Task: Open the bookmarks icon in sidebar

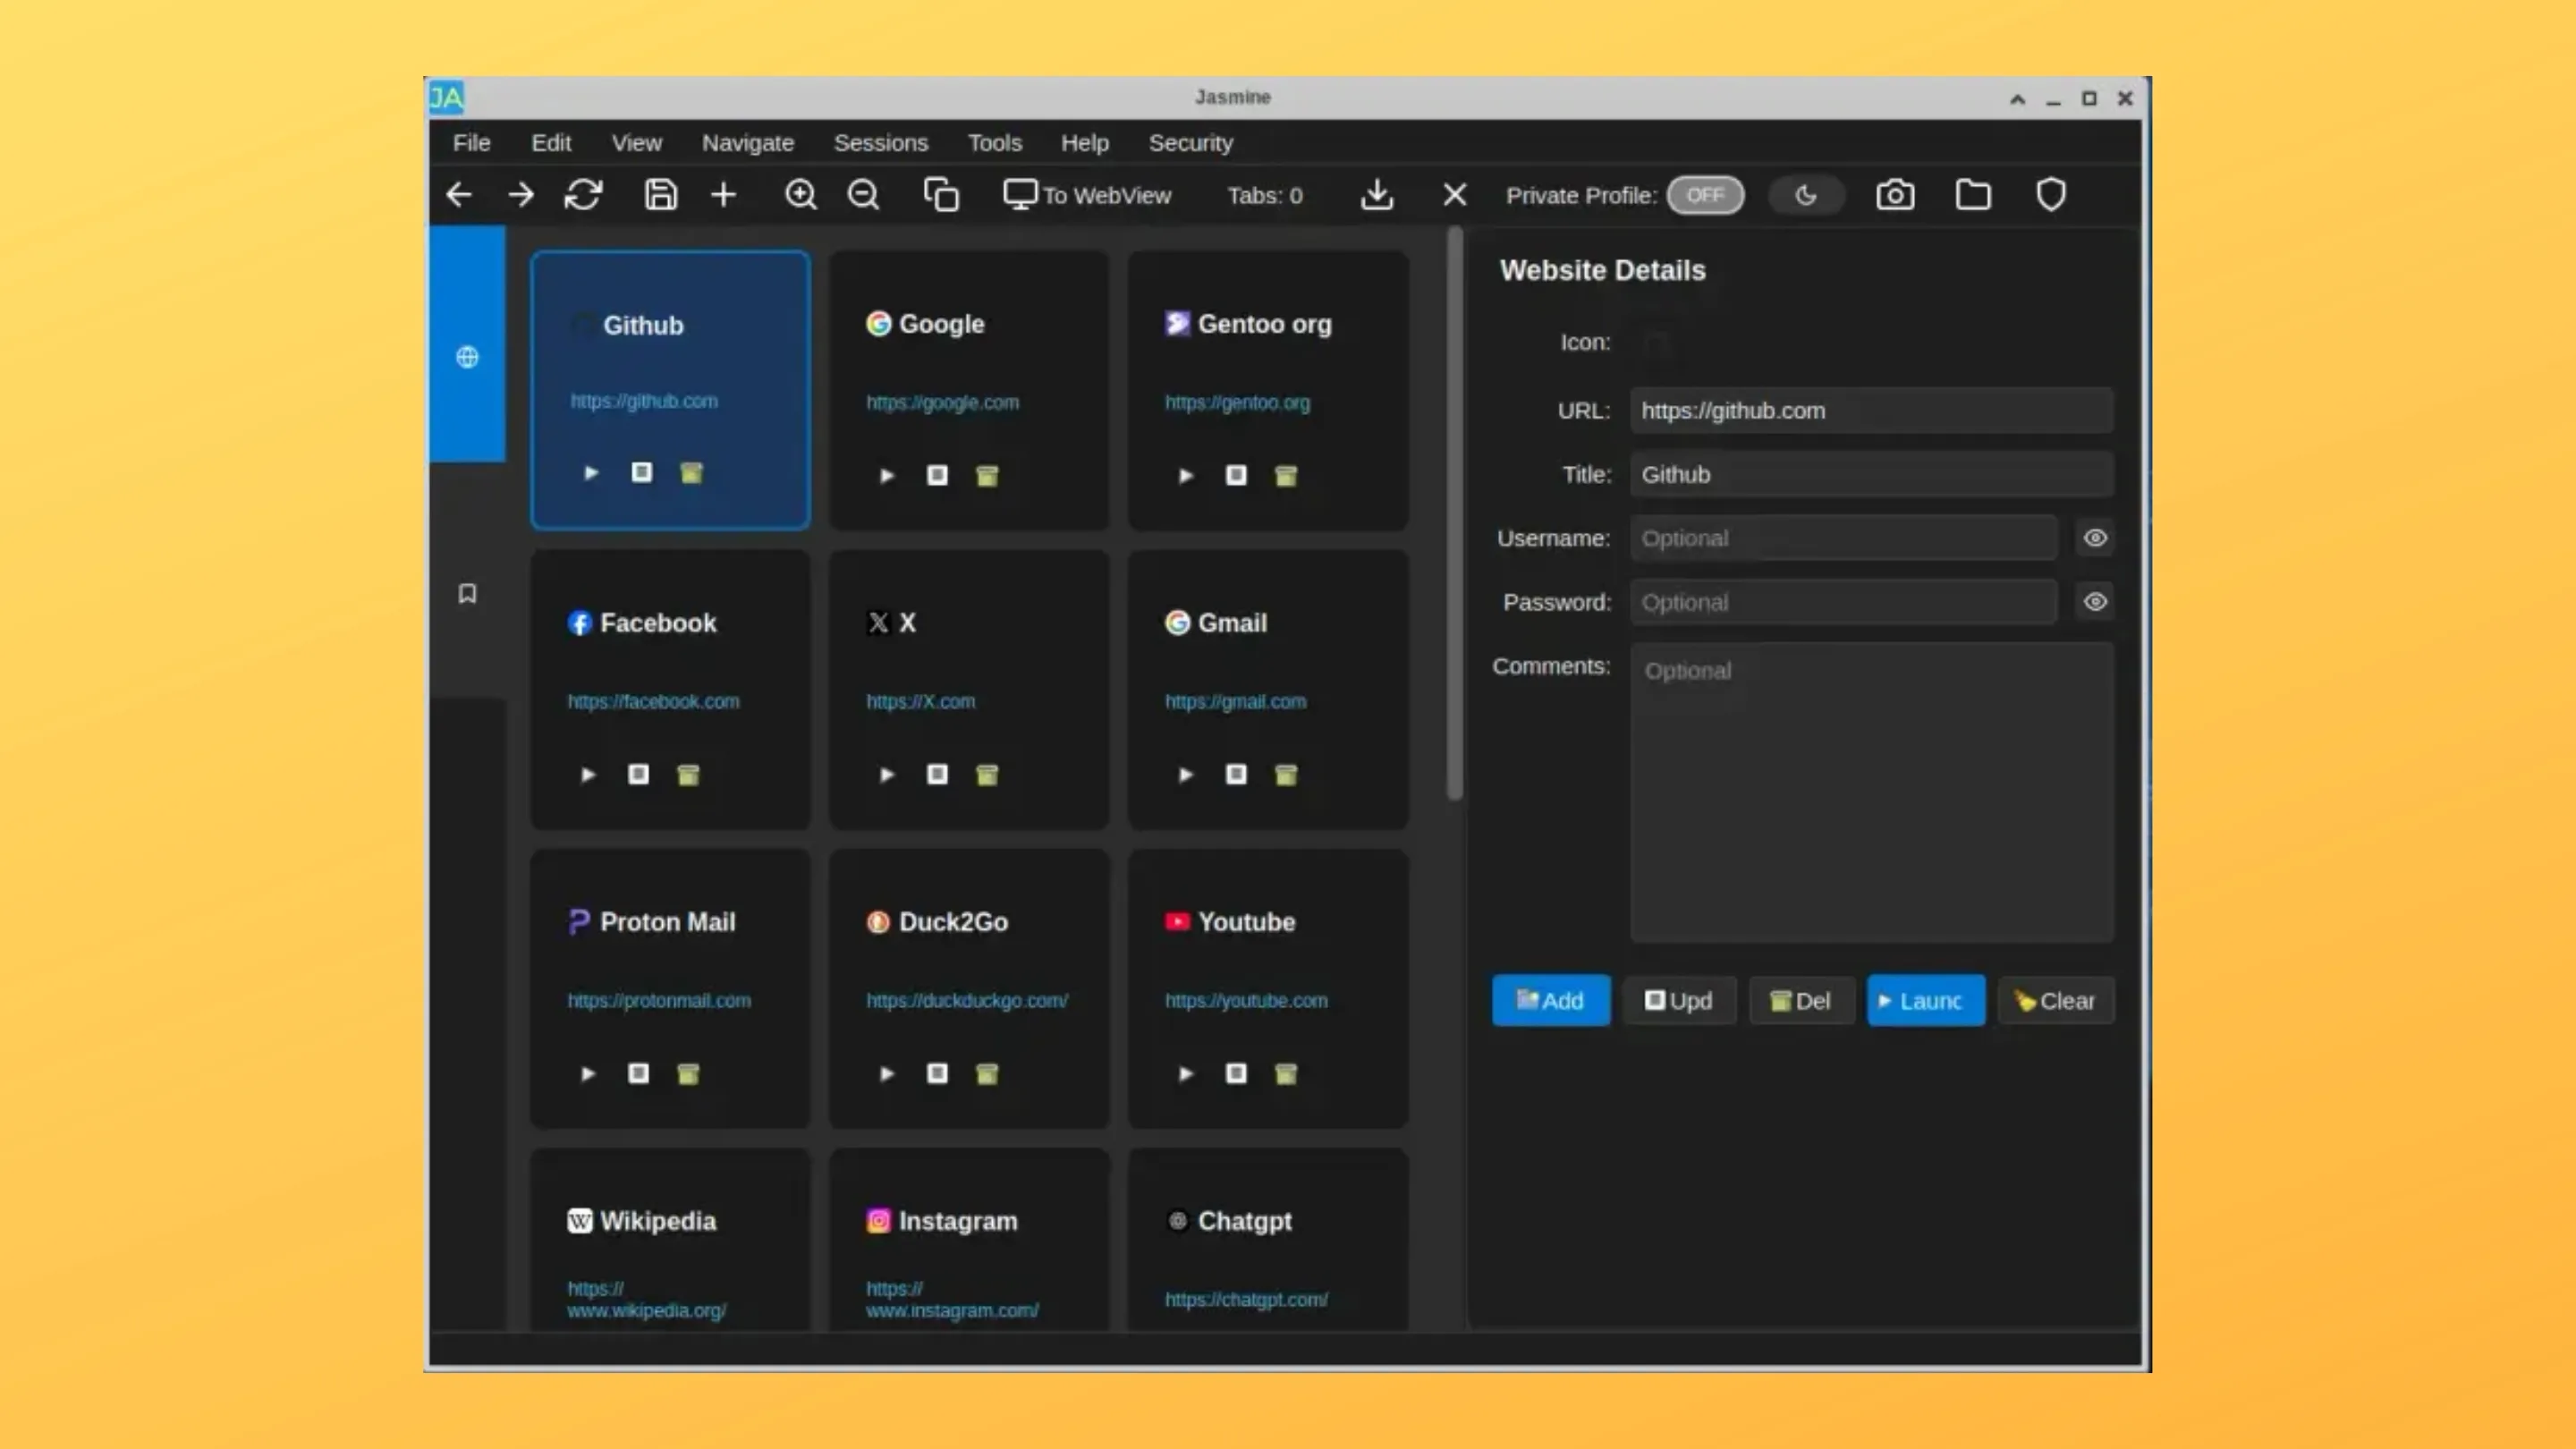Action: pos(467,594)
